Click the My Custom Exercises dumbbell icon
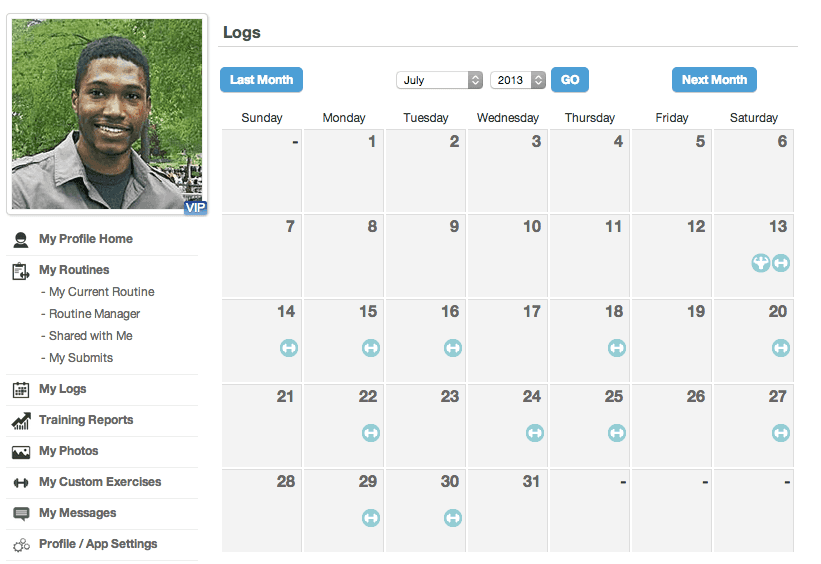The height and width of the screenshot is (564, 821). point(21,483)
